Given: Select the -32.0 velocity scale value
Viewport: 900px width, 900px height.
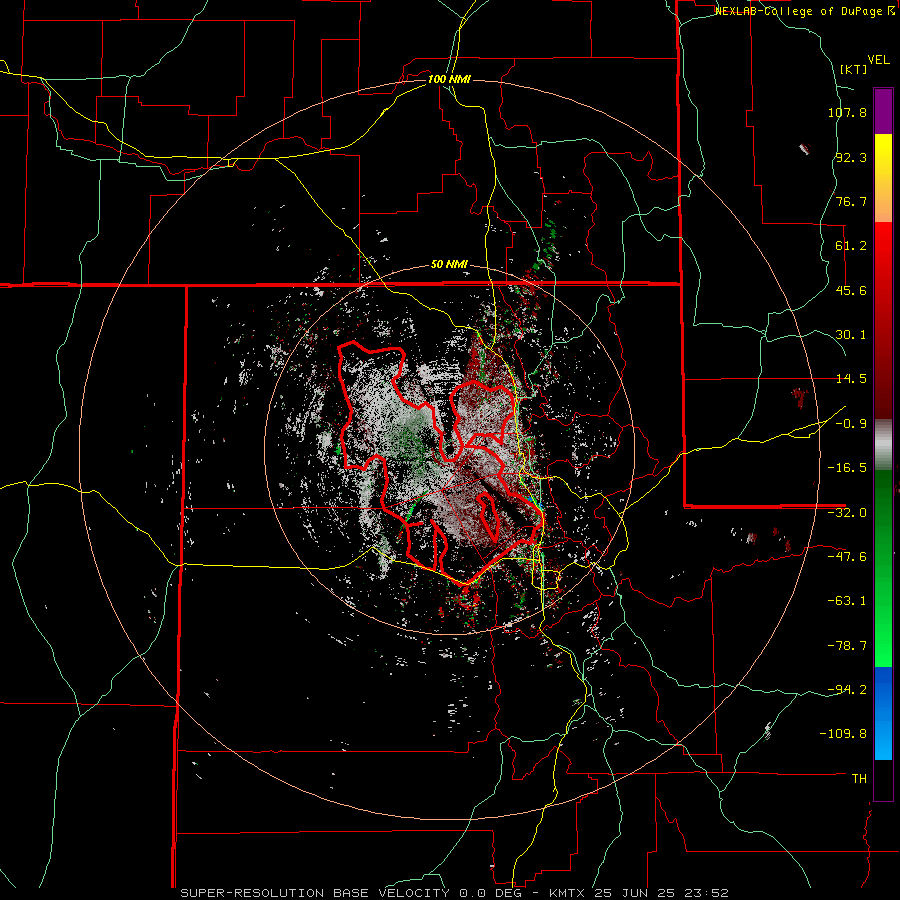Looking at the screenshot, I should pyautogui.click(x=847, y=513).
